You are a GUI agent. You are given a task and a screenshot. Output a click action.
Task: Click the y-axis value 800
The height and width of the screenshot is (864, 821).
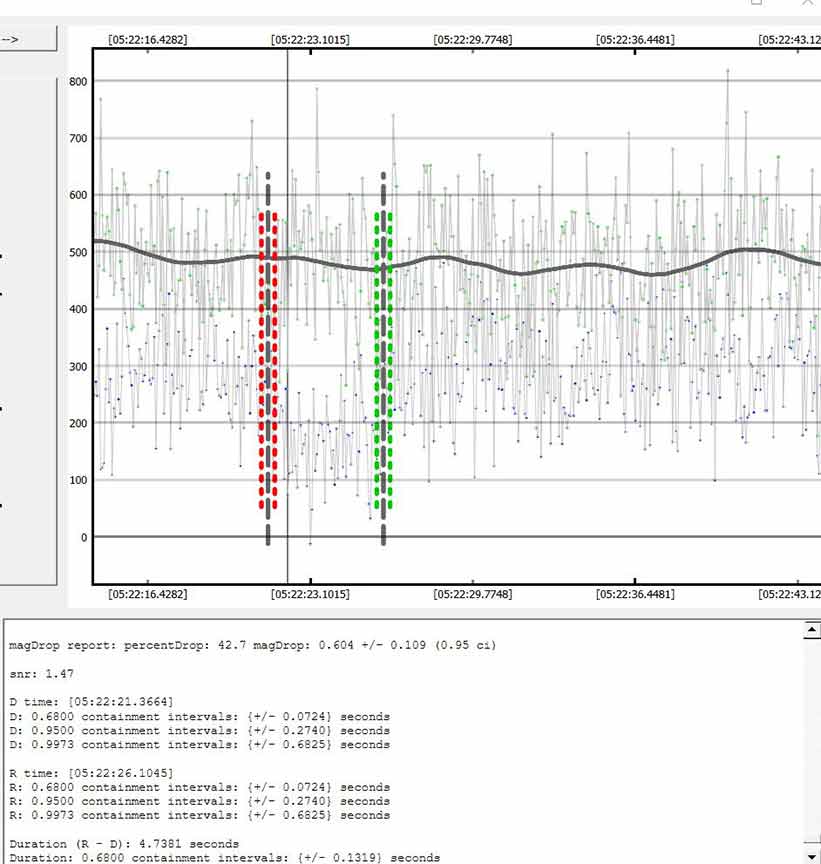[x=78, y=82]
